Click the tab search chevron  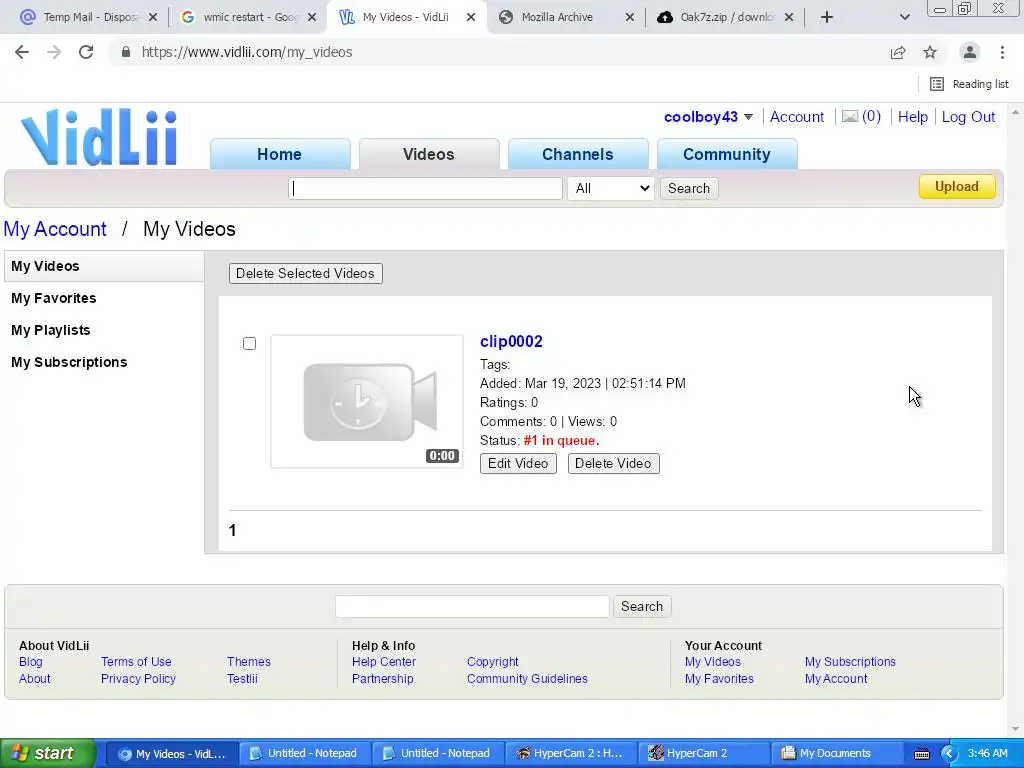click(x=904, y=18)
